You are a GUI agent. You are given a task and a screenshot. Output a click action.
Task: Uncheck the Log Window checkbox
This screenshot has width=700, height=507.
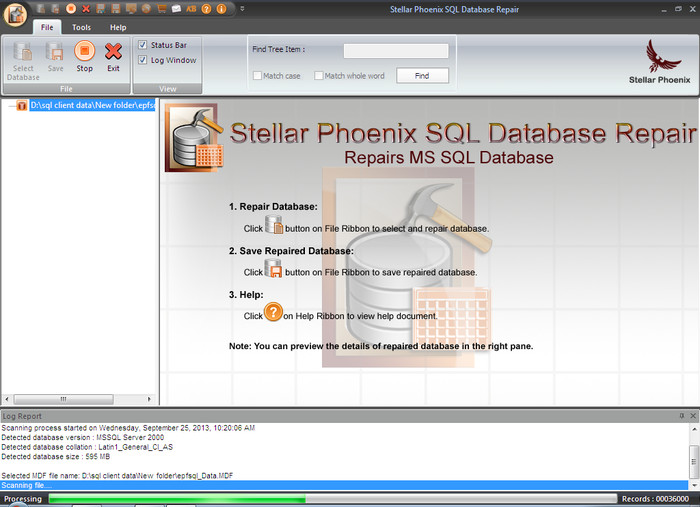pyautogui.click(x=142, y=60)
